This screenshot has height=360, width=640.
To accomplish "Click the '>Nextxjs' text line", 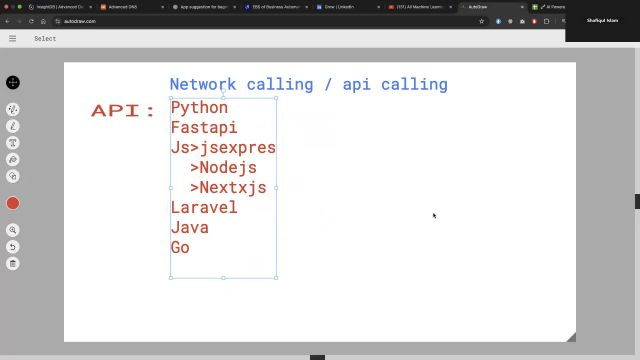I will pyautogui.click(x=228, y=188).
